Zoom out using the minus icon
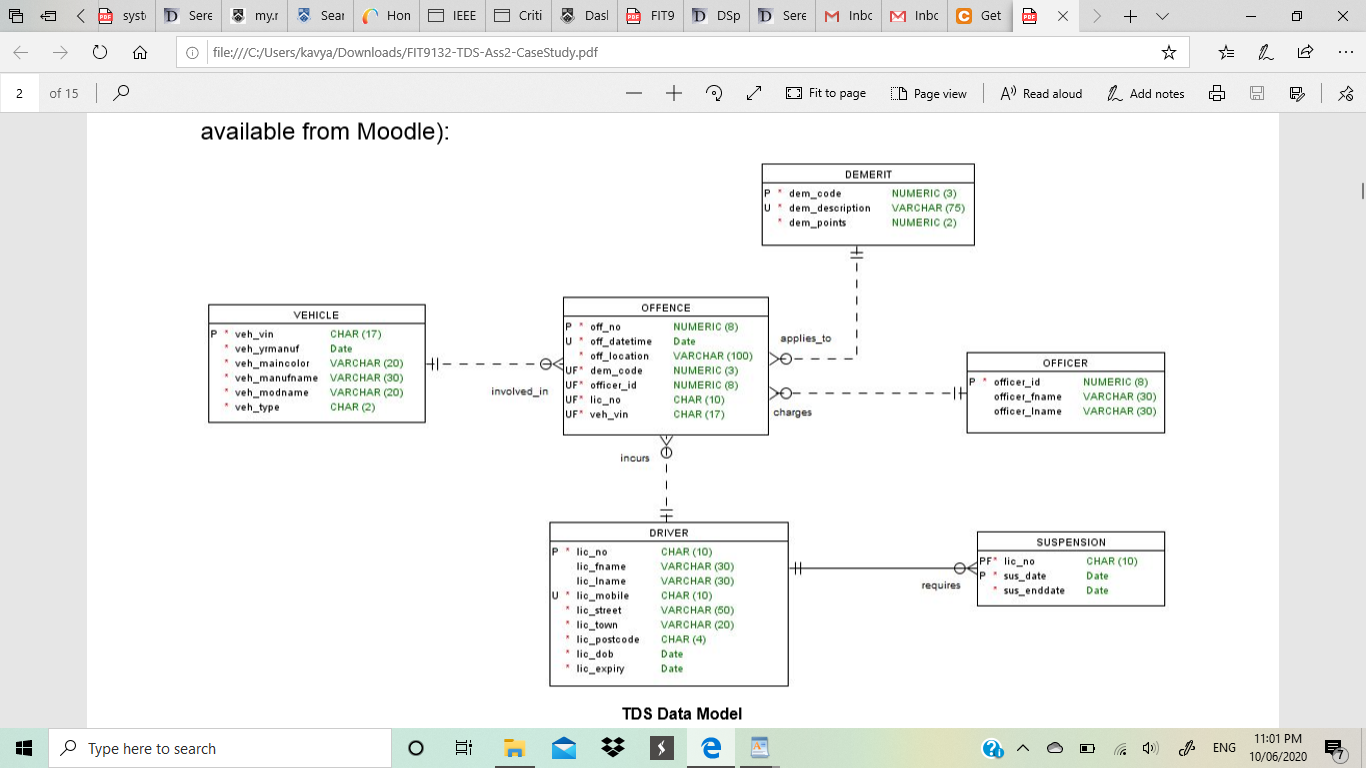 (633, 92)
